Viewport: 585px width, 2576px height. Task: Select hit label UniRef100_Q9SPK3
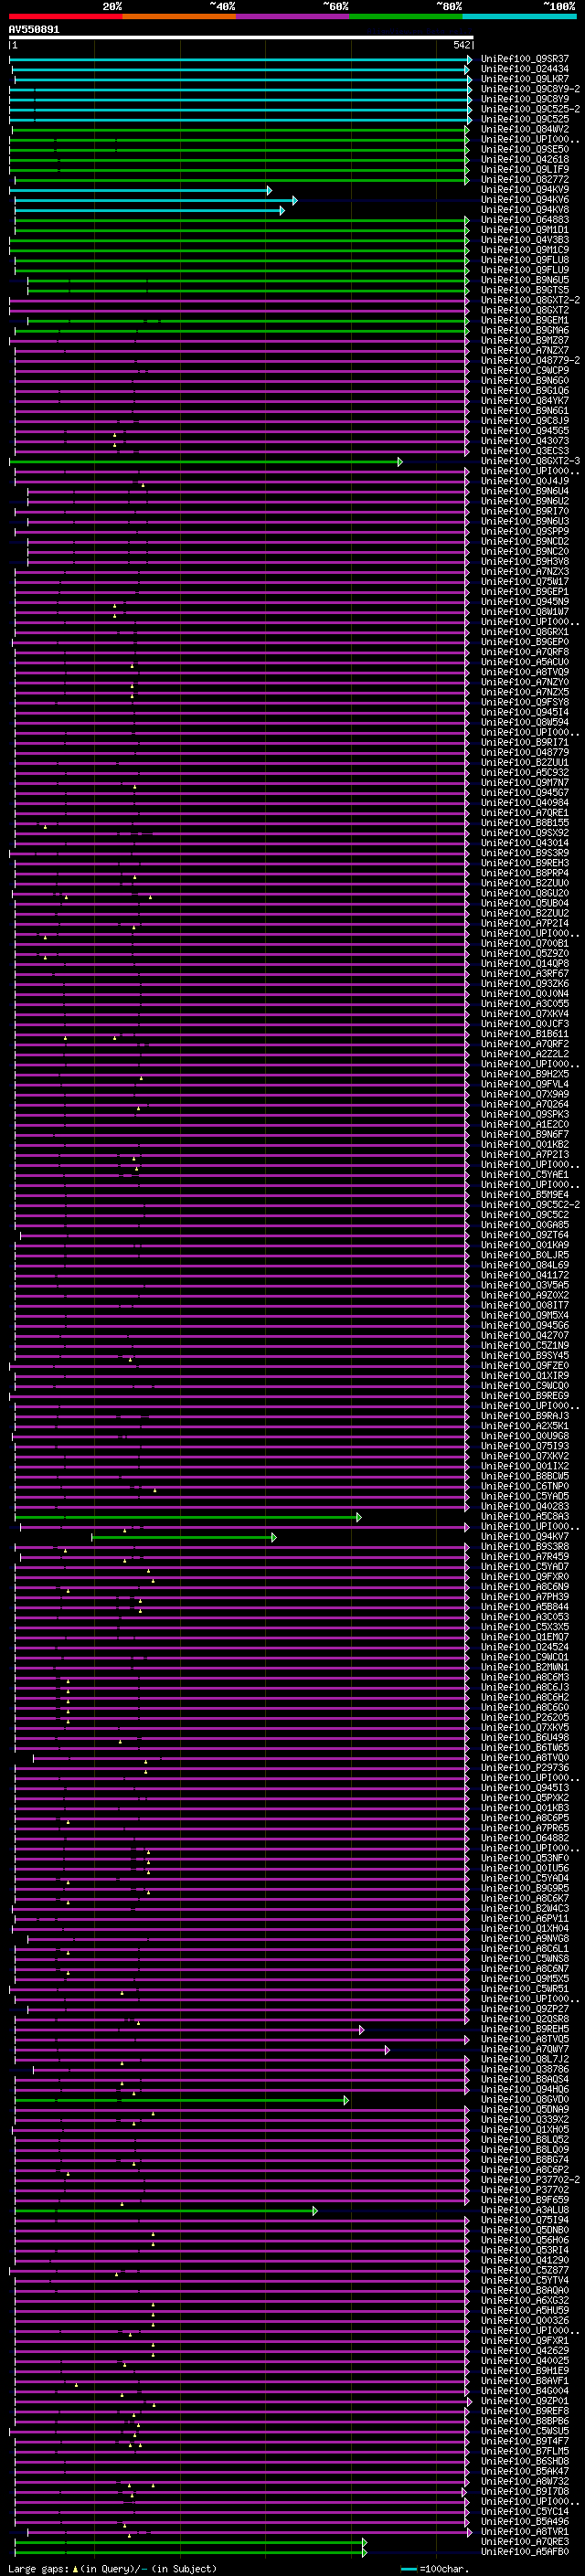click(x=525, y=1114)
